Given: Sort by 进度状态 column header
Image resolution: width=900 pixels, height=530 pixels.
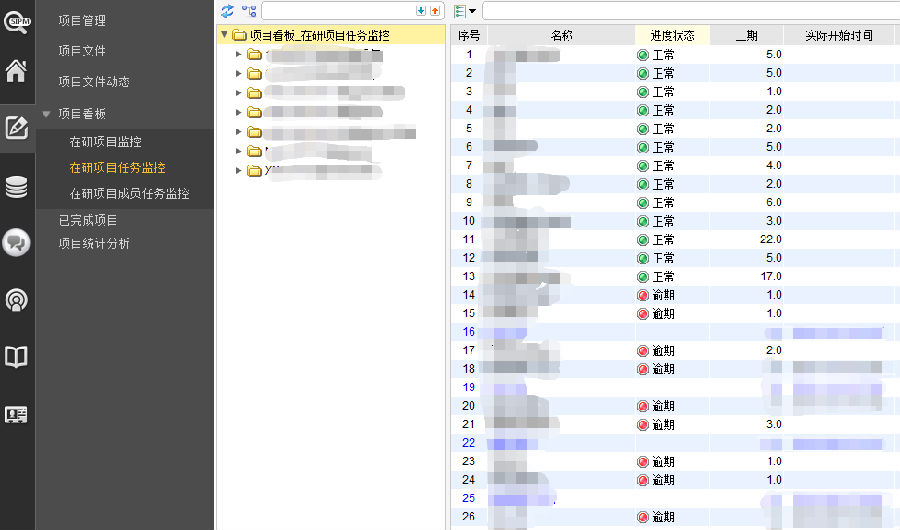Looking at the screenshot, I should click(672, 36).
